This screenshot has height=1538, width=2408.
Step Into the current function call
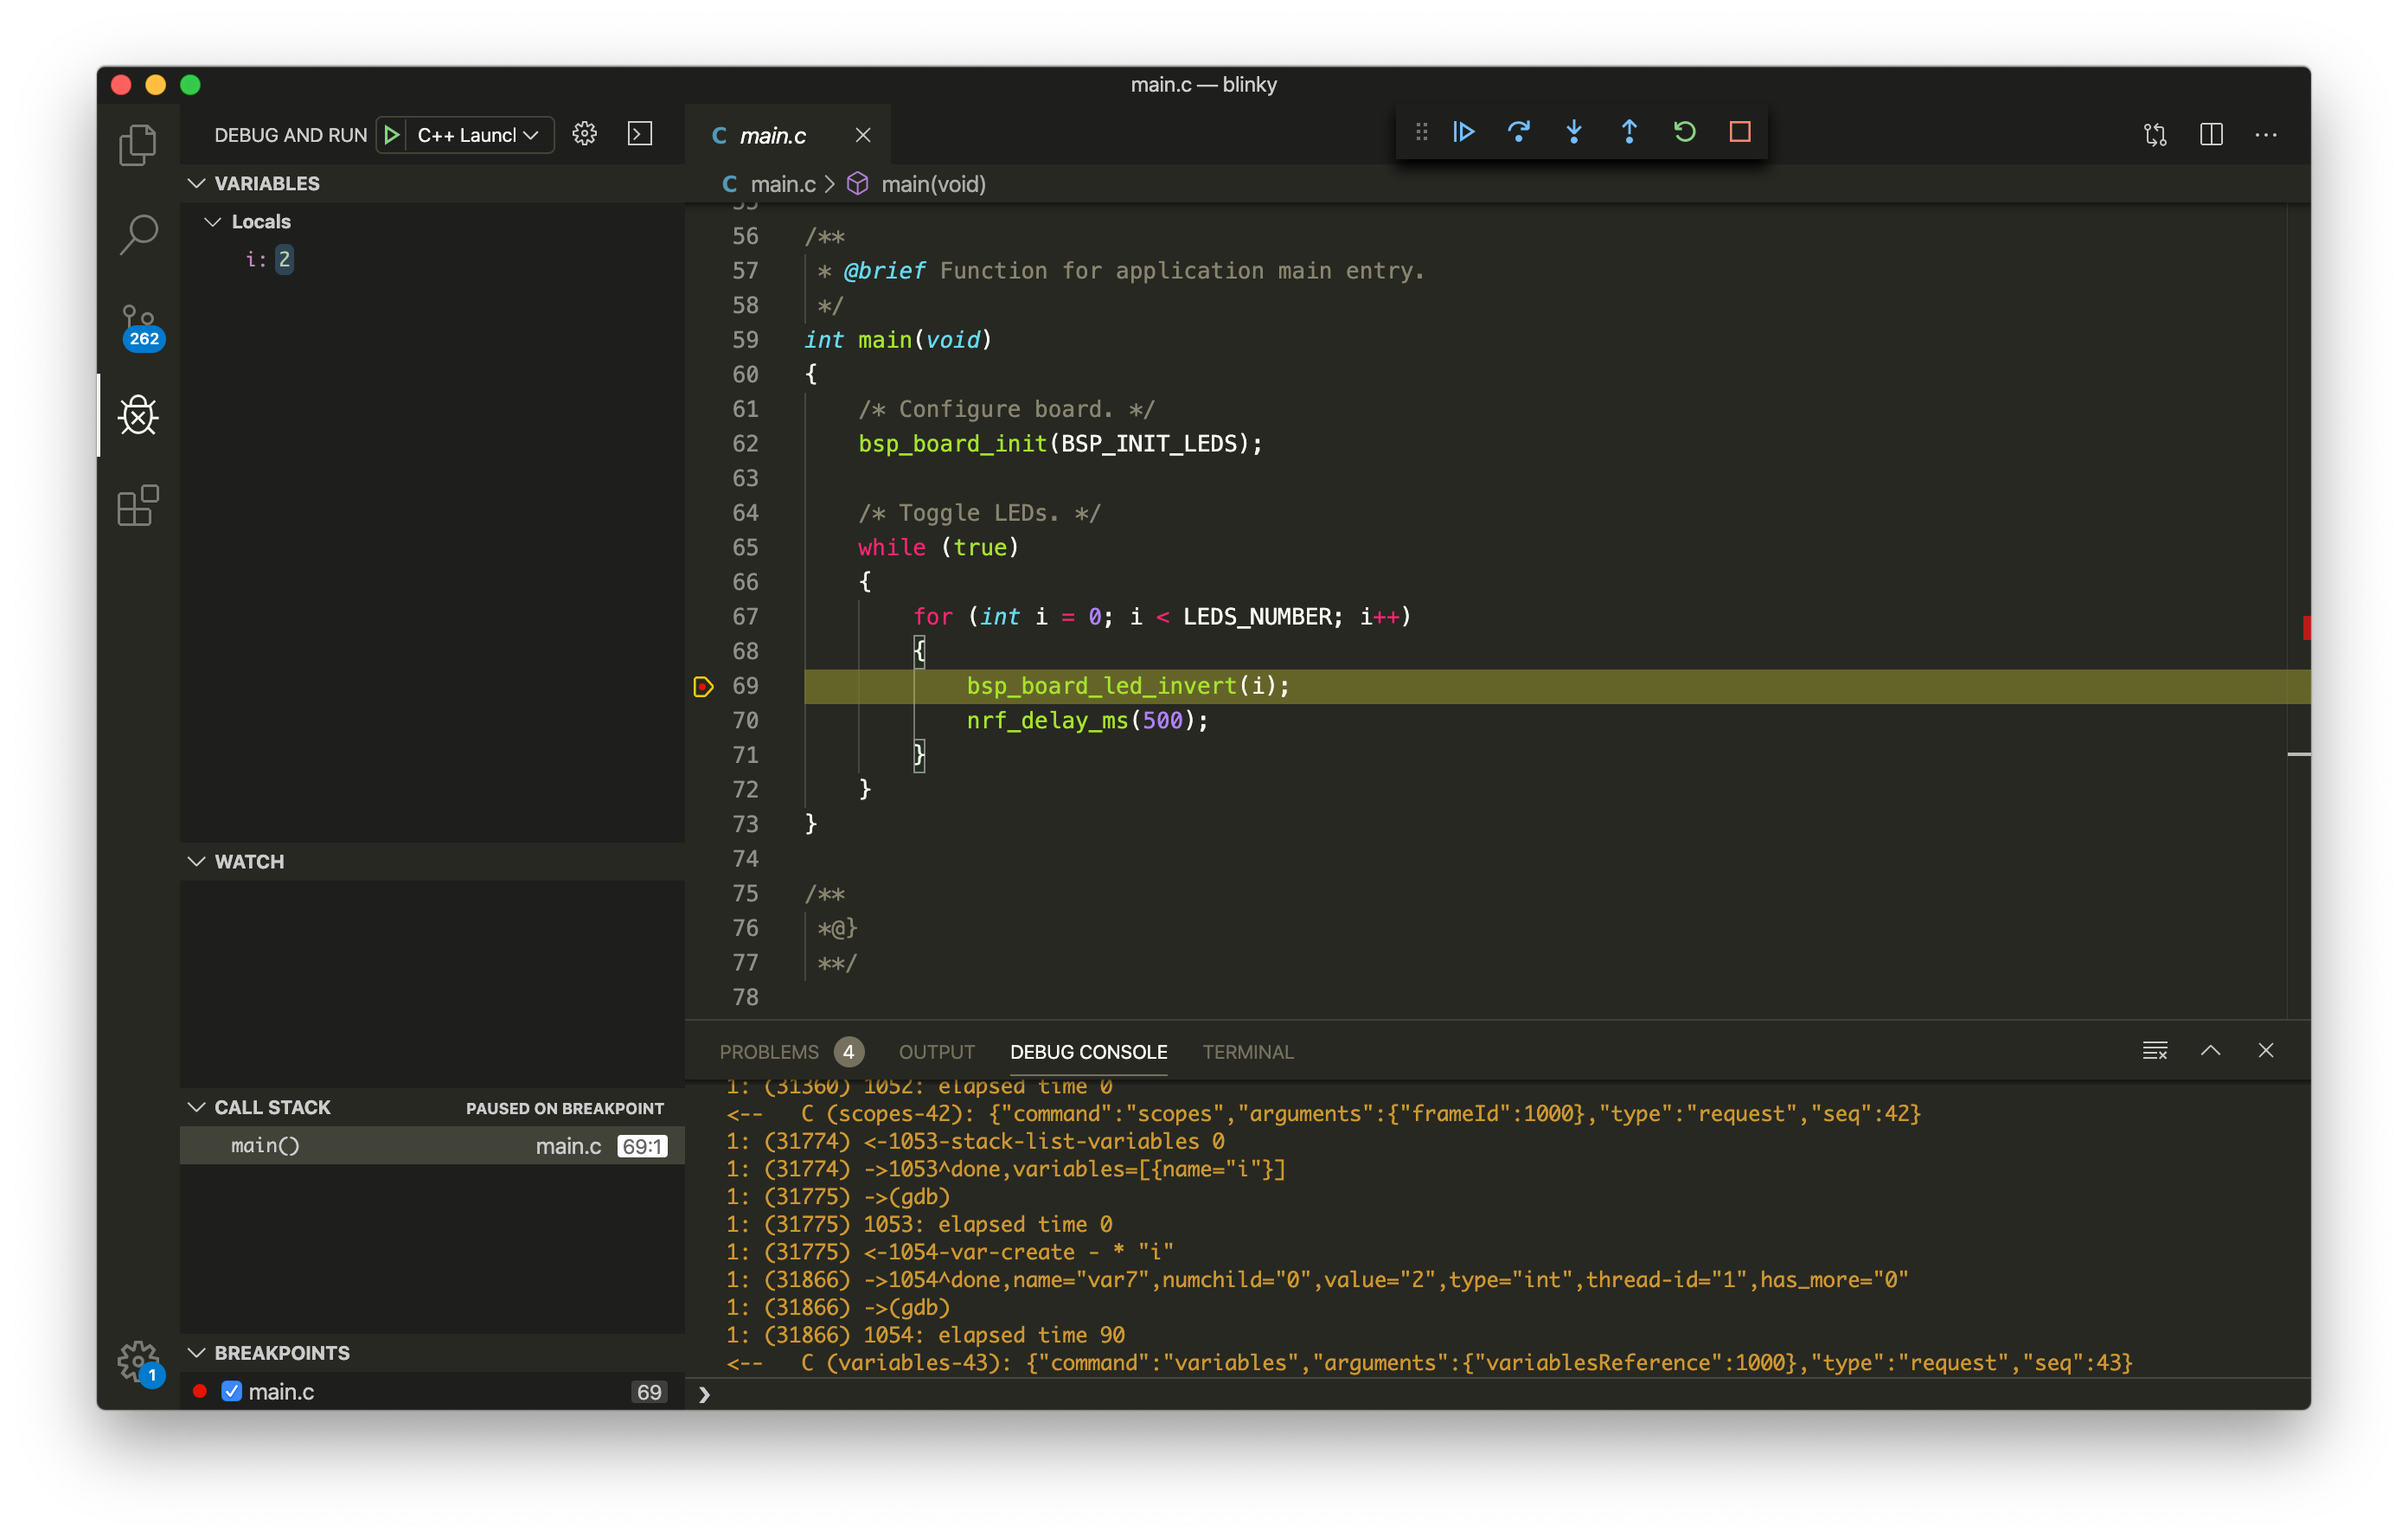(1573, 131)
